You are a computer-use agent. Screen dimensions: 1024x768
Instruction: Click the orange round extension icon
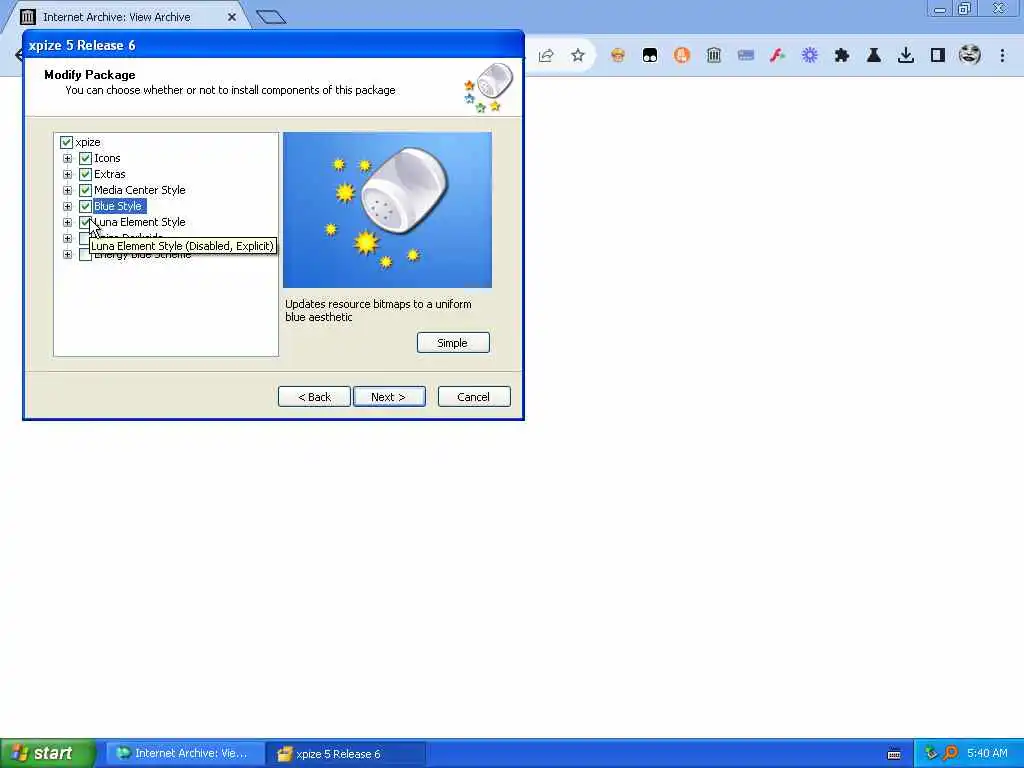pyautogui.click(x=682, y=56)
